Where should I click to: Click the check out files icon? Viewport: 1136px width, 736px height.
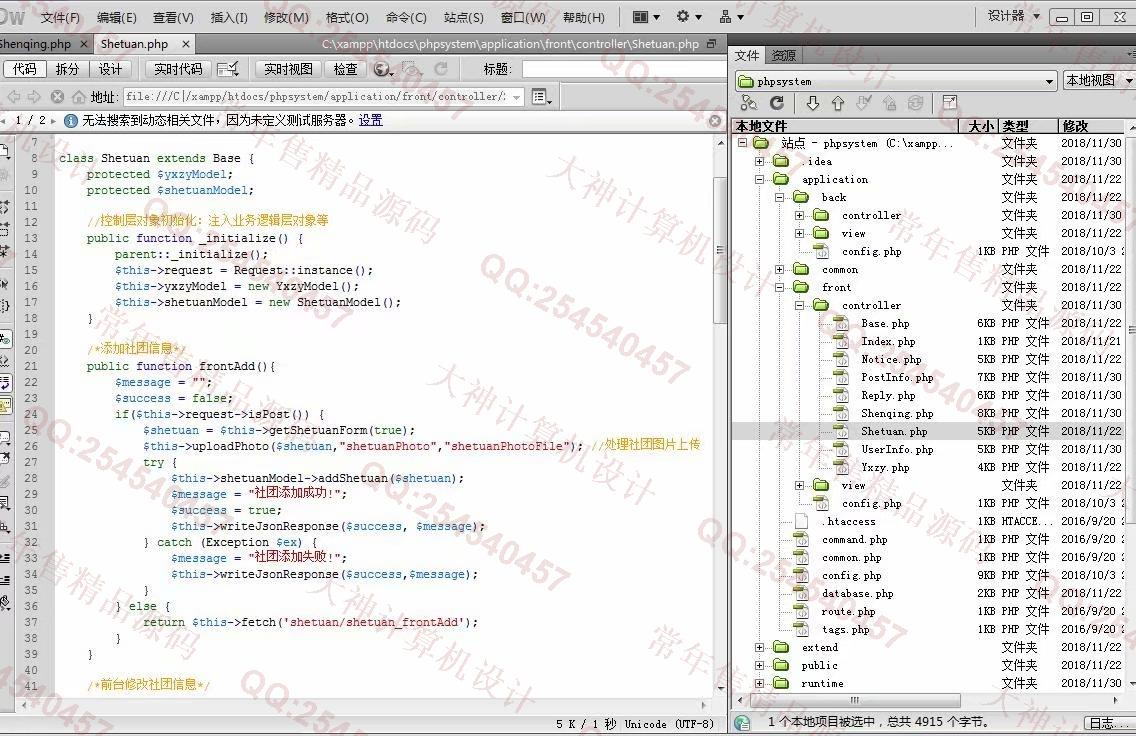click(864, 103)
